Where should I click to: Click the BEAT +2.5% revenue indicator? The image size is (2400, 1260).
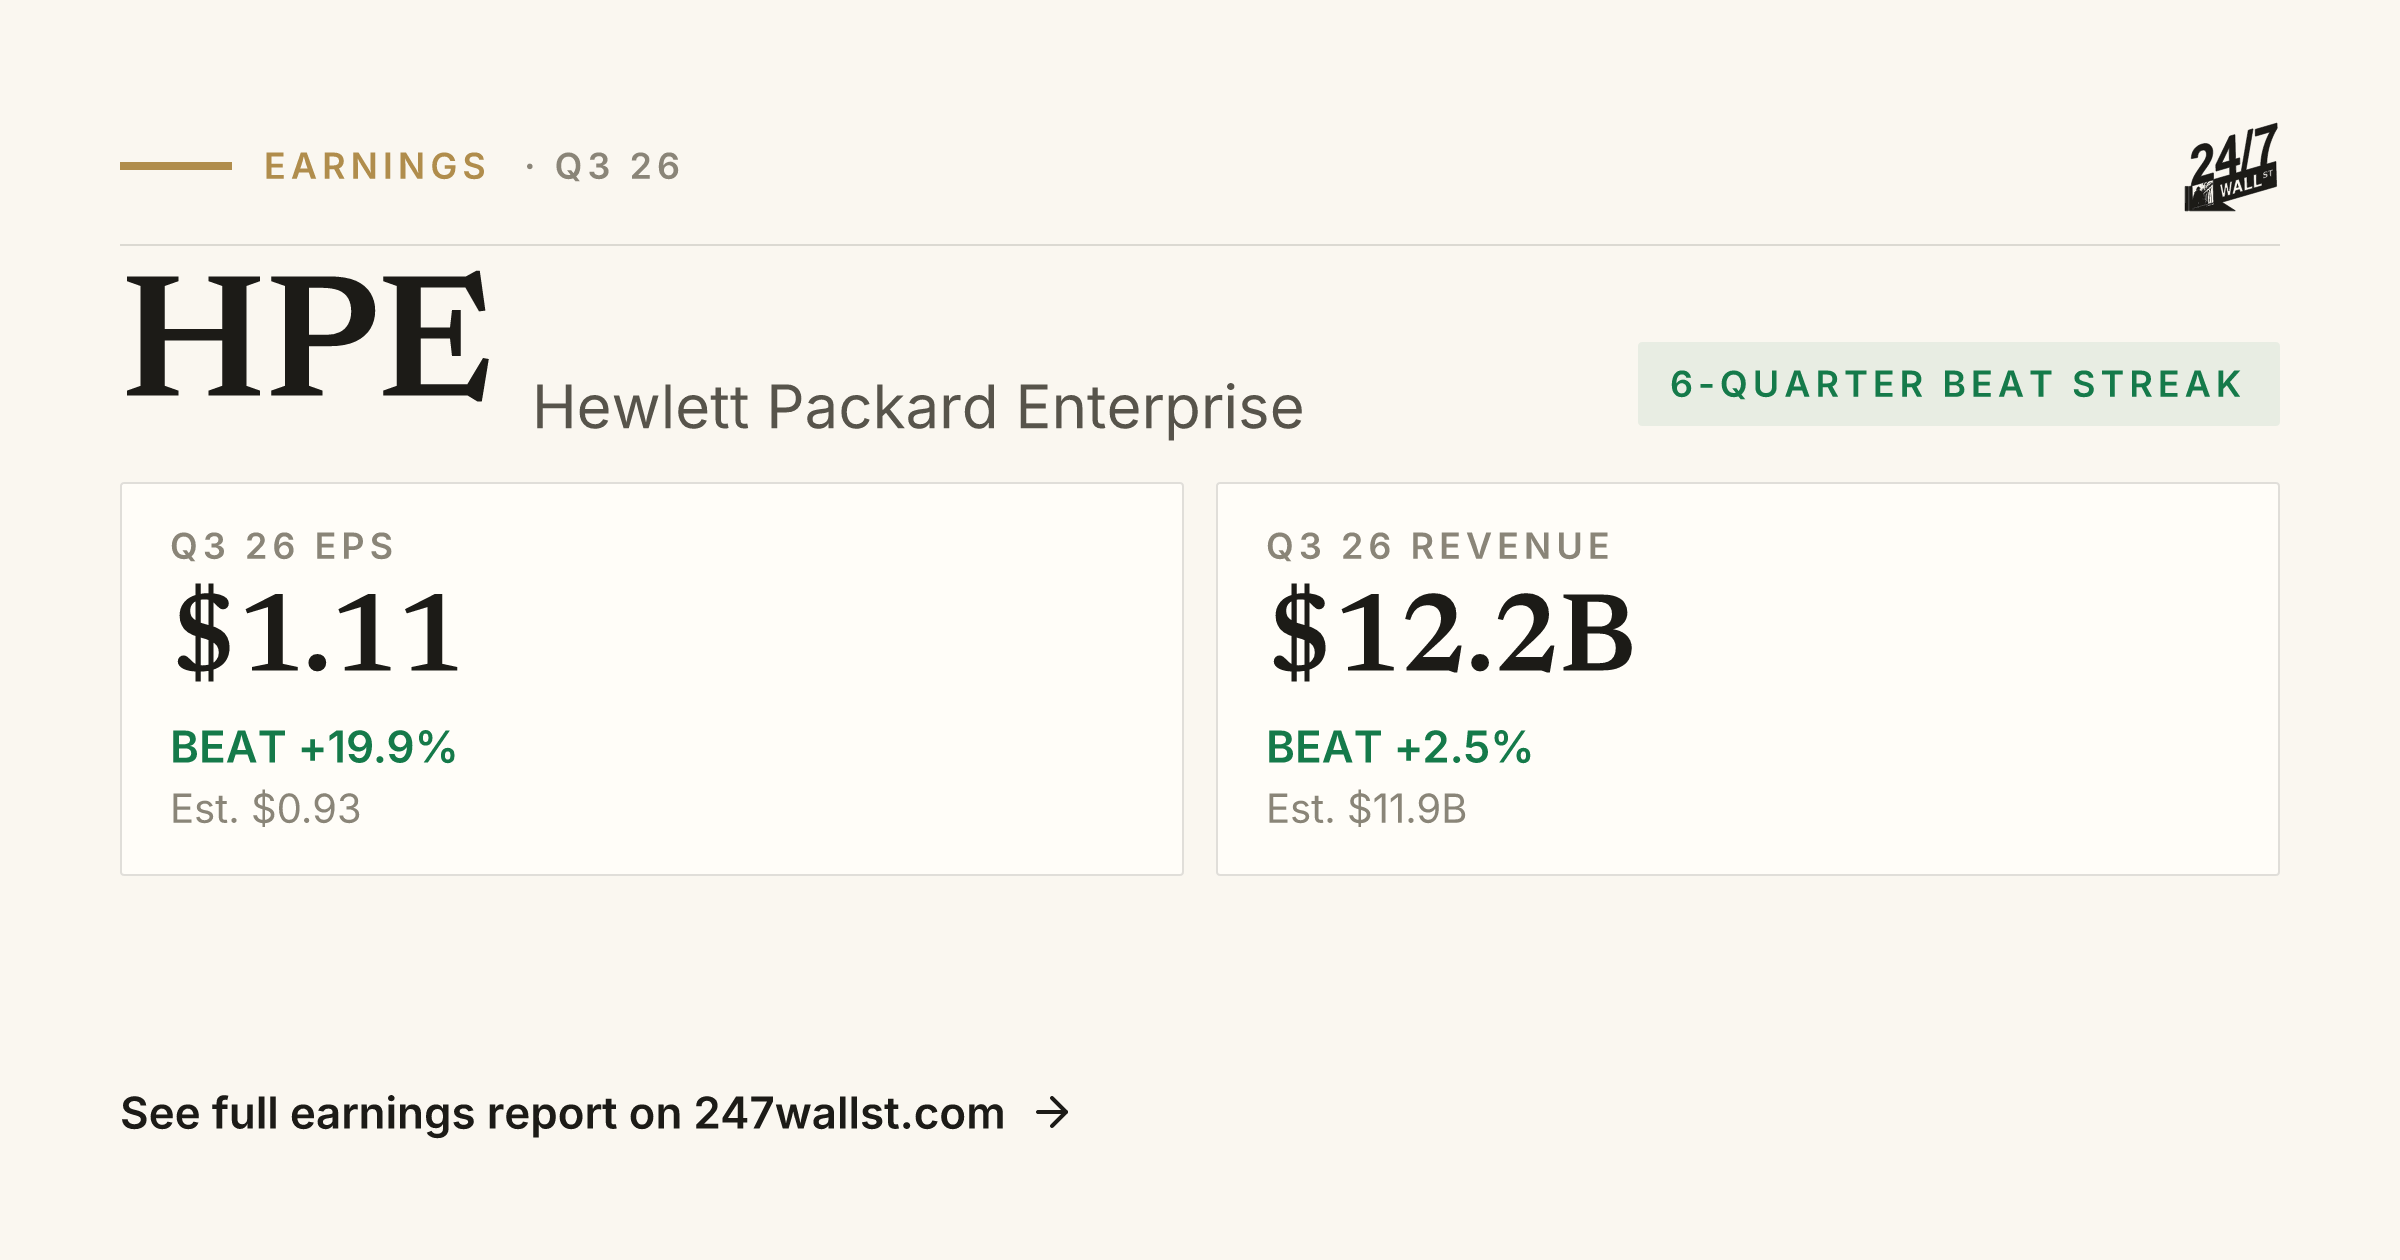1399,747
